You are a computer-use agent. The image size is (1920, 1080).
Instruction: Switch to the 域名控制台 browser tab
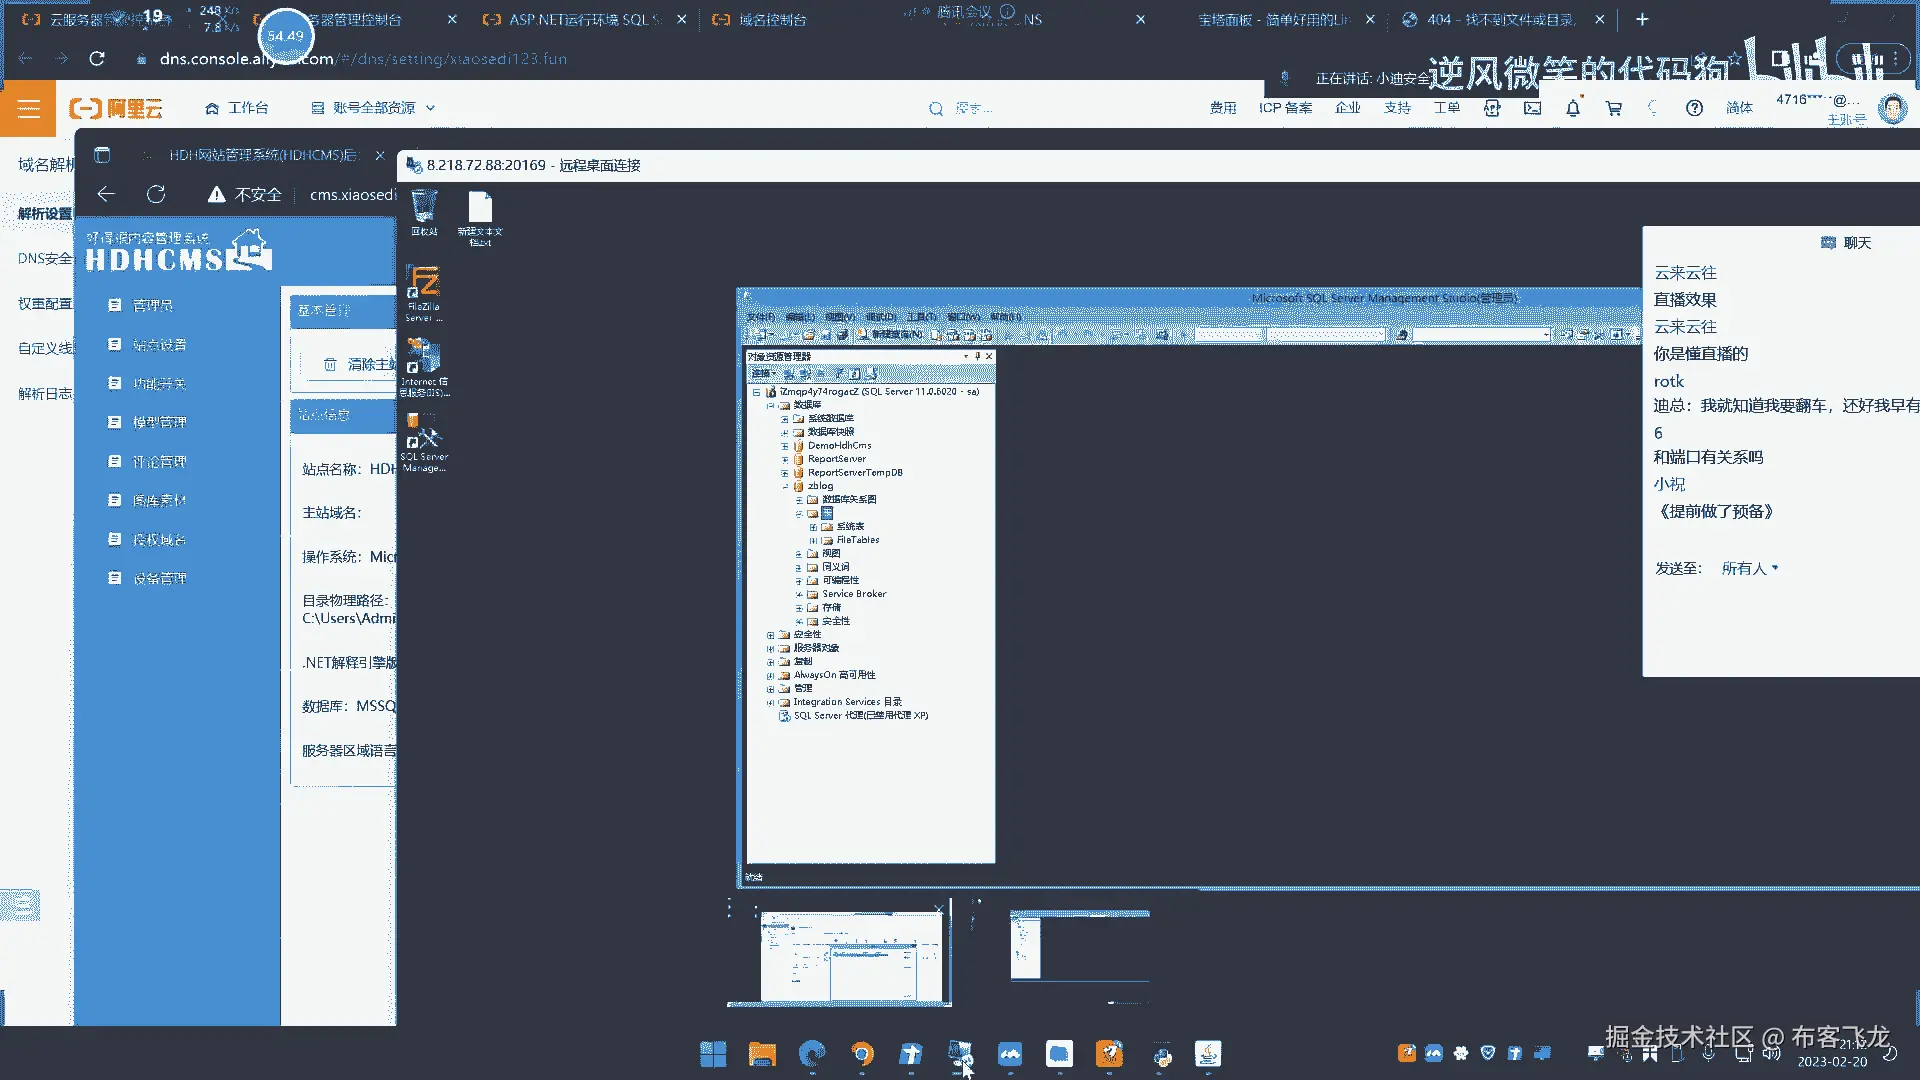[x=772, y=19]
